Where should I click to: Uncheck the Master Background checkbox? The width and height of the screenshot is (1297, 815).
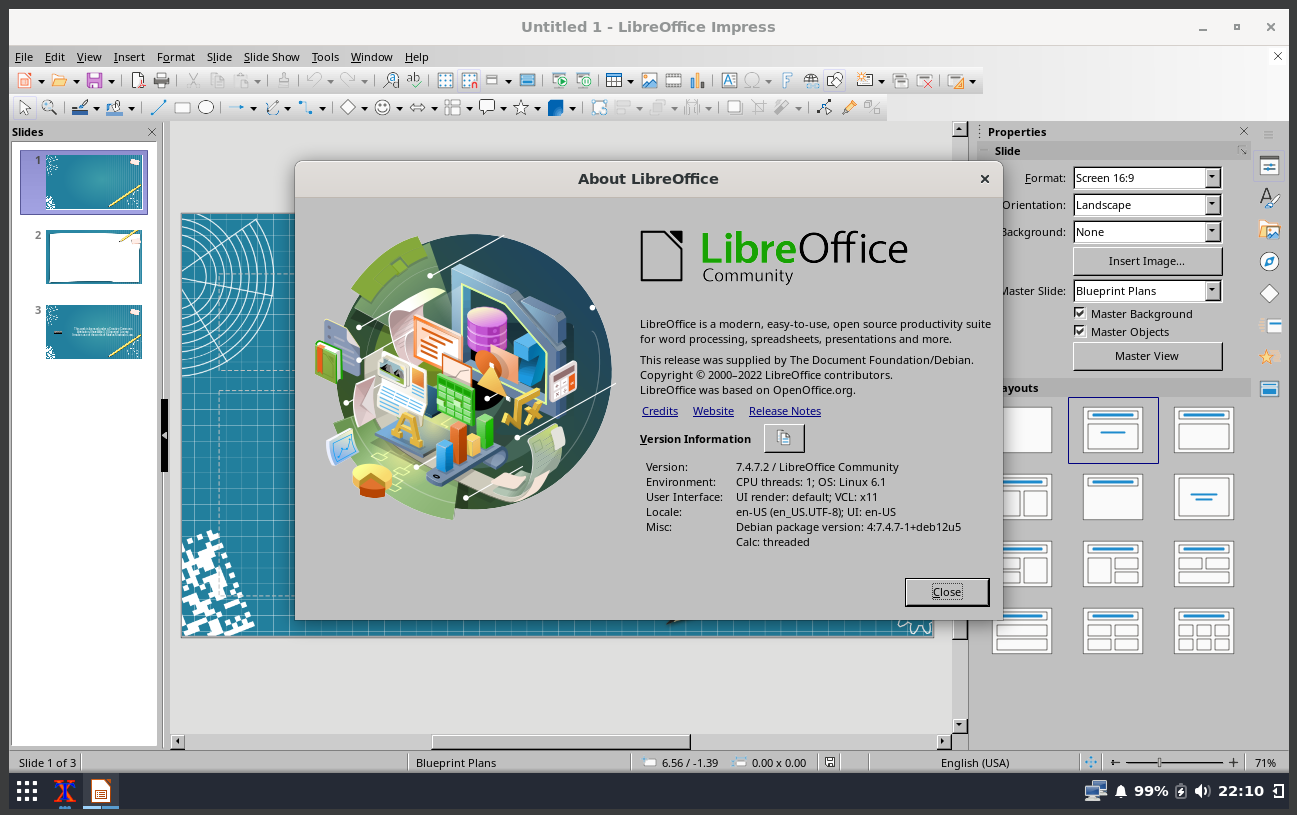(1080, 313)
